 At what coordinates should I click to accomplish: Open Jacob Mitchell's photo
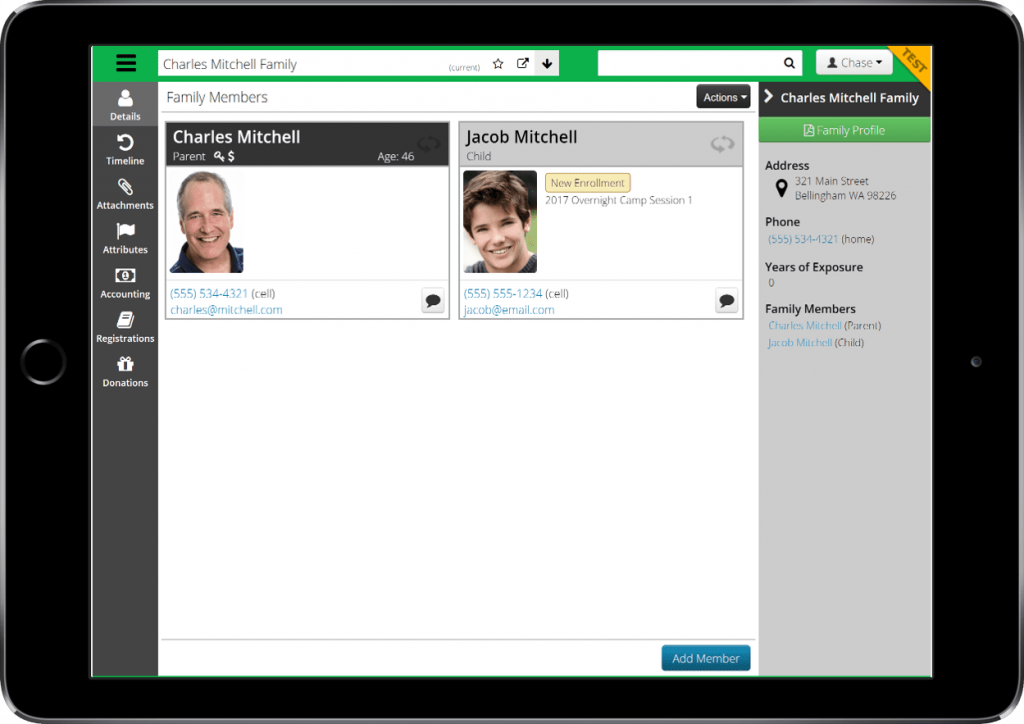(500, 222)
